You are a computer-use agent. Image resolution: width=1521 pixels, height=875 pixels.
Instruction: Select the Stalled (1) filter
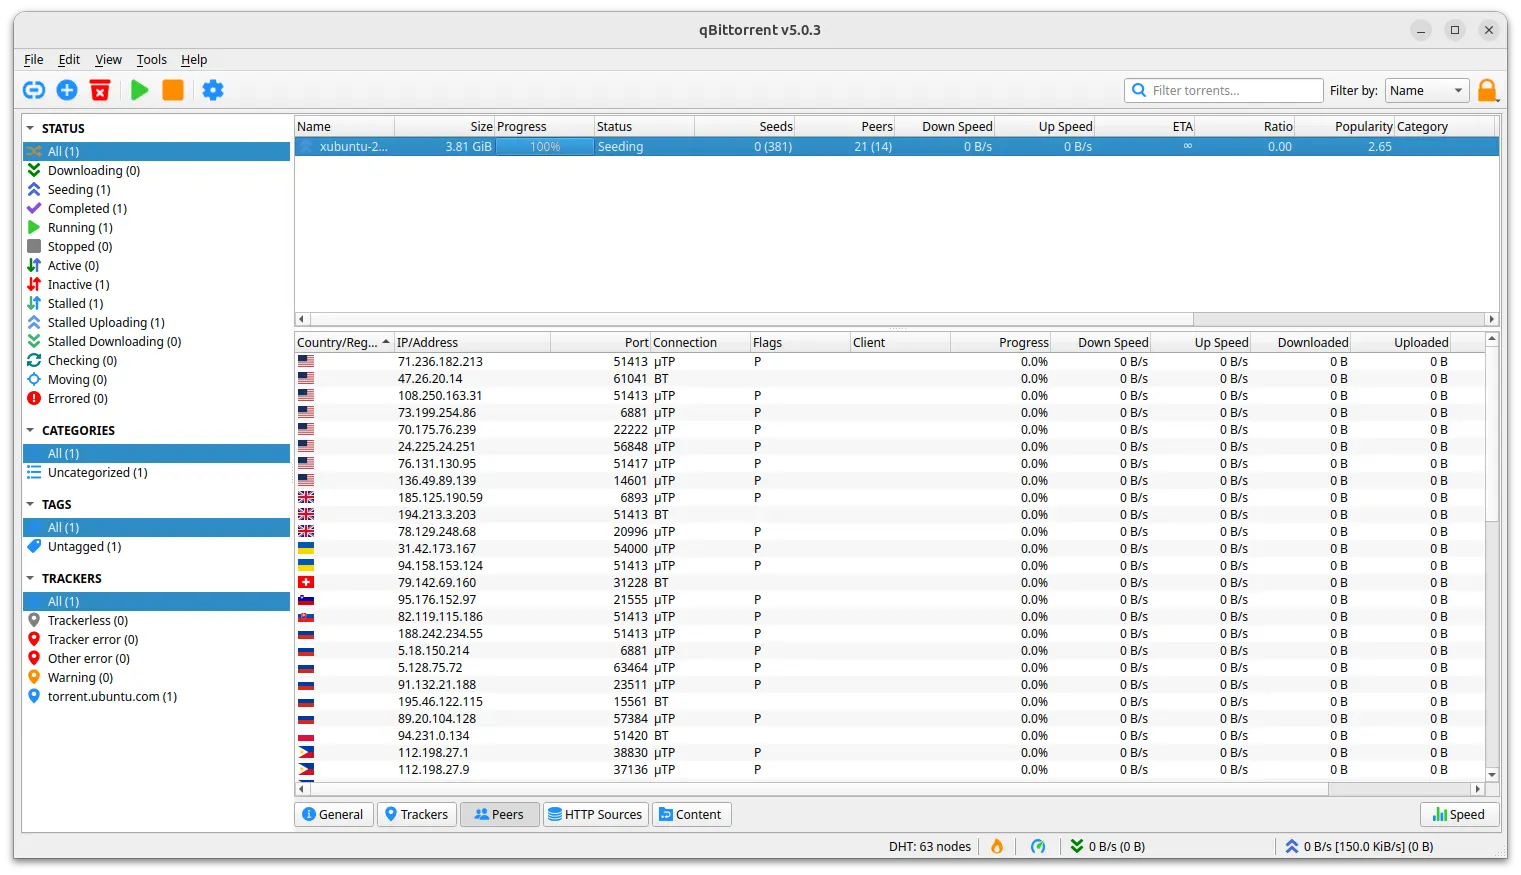click(x=156, y=304)
